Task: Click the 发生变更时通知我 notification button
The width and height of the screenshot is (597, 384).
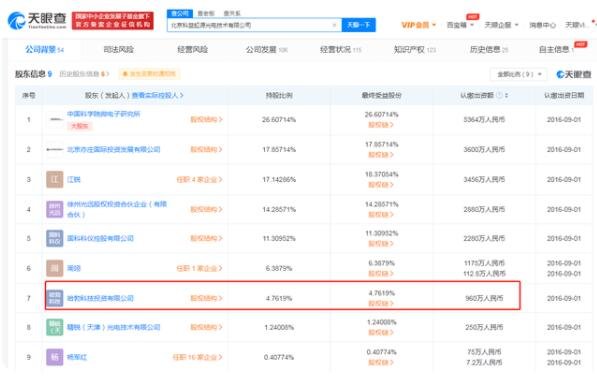Action: pyautogui.click(x=149, y=74)
